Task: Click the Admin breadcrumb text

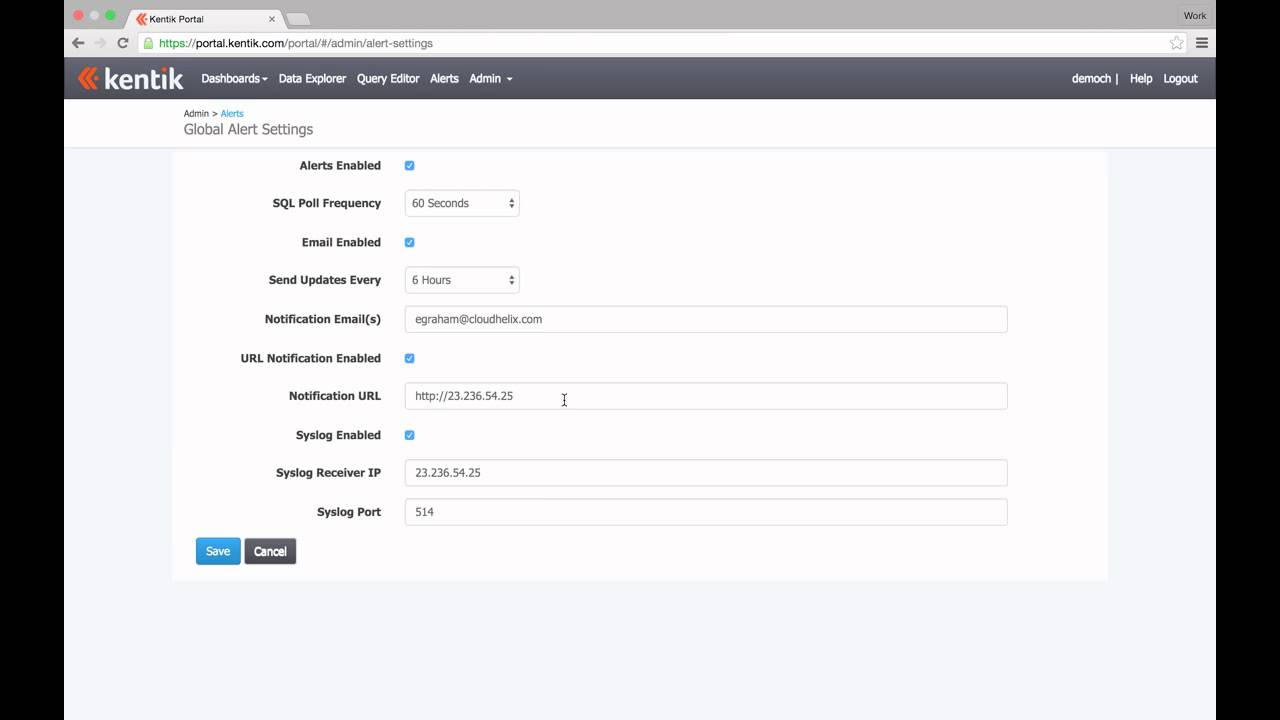Action: click(x=196, y=113)
